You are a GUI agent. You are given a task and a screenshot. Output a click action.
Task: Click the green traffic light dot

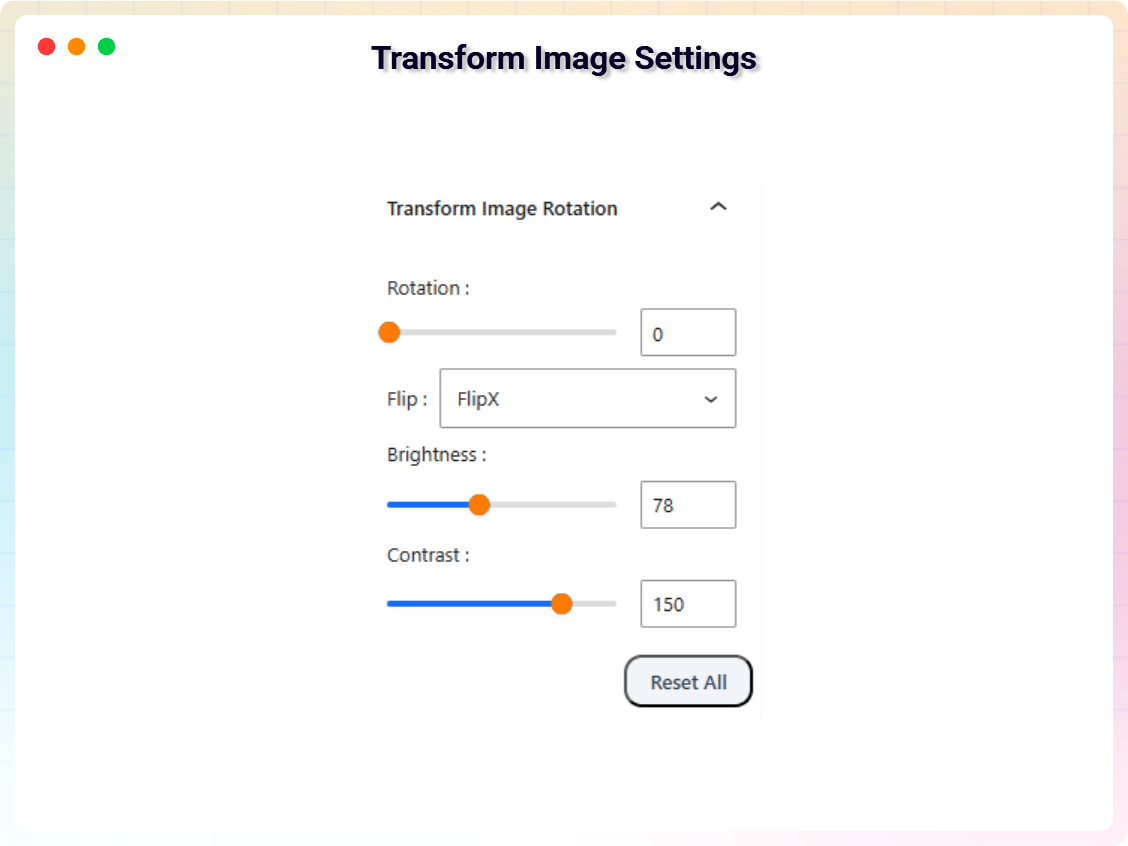click(x=106, y=46)
